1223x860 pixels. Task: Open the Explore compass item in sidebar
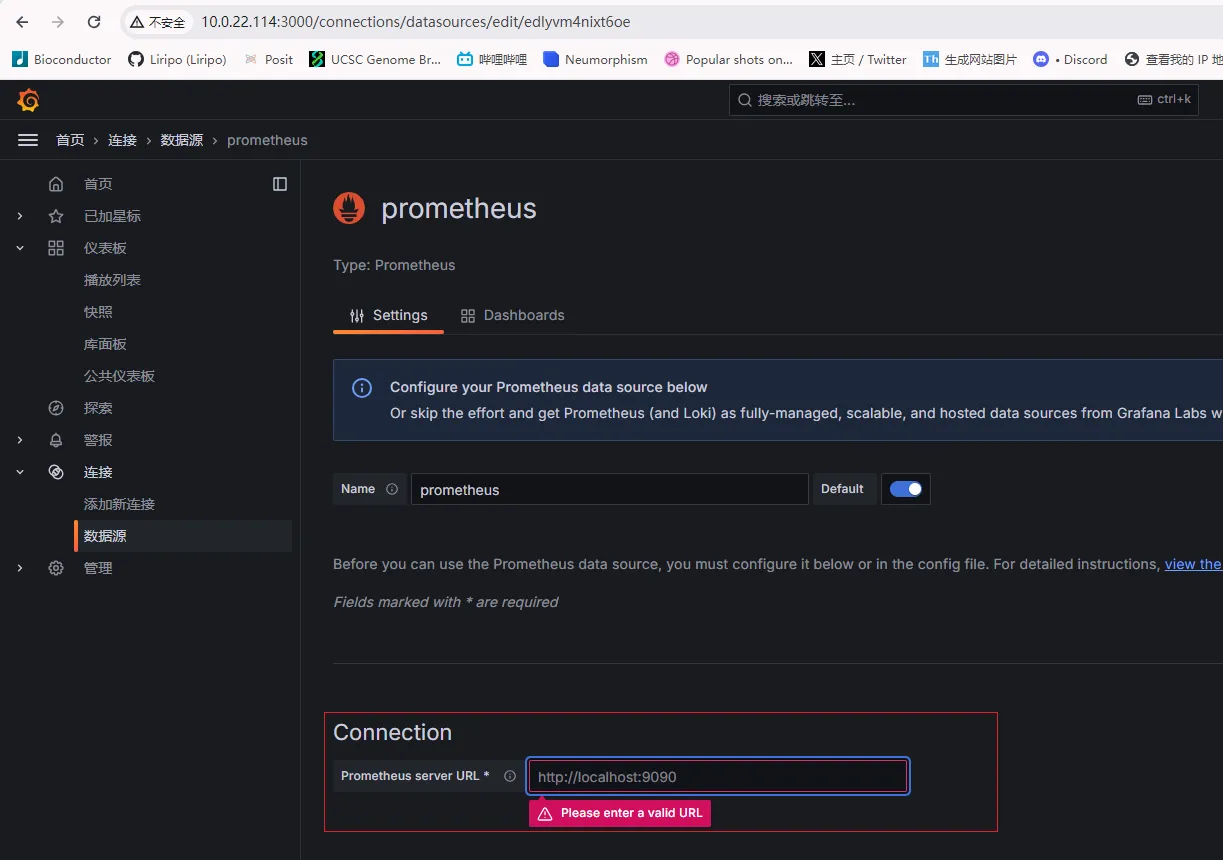click(98, 408)
